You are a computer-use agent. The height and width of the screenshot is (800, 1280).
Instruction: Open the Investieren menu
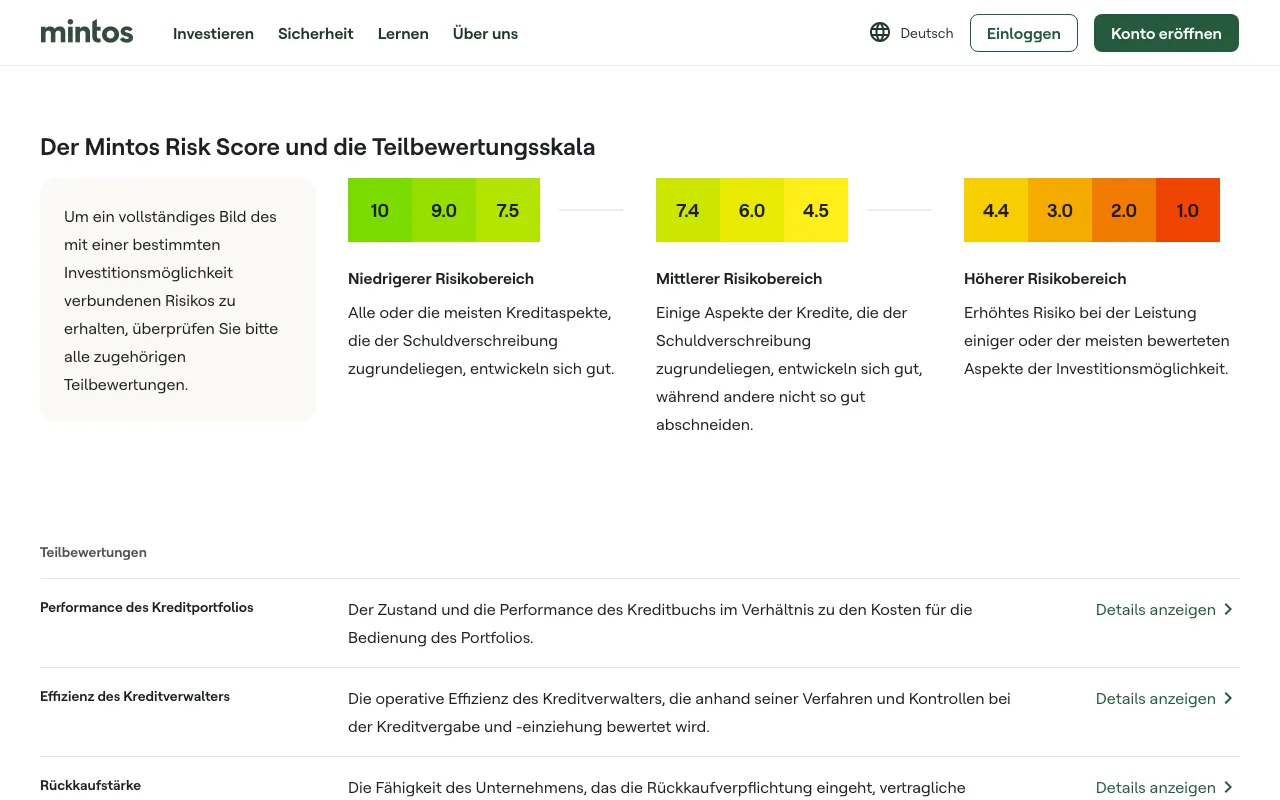(213, 33)
